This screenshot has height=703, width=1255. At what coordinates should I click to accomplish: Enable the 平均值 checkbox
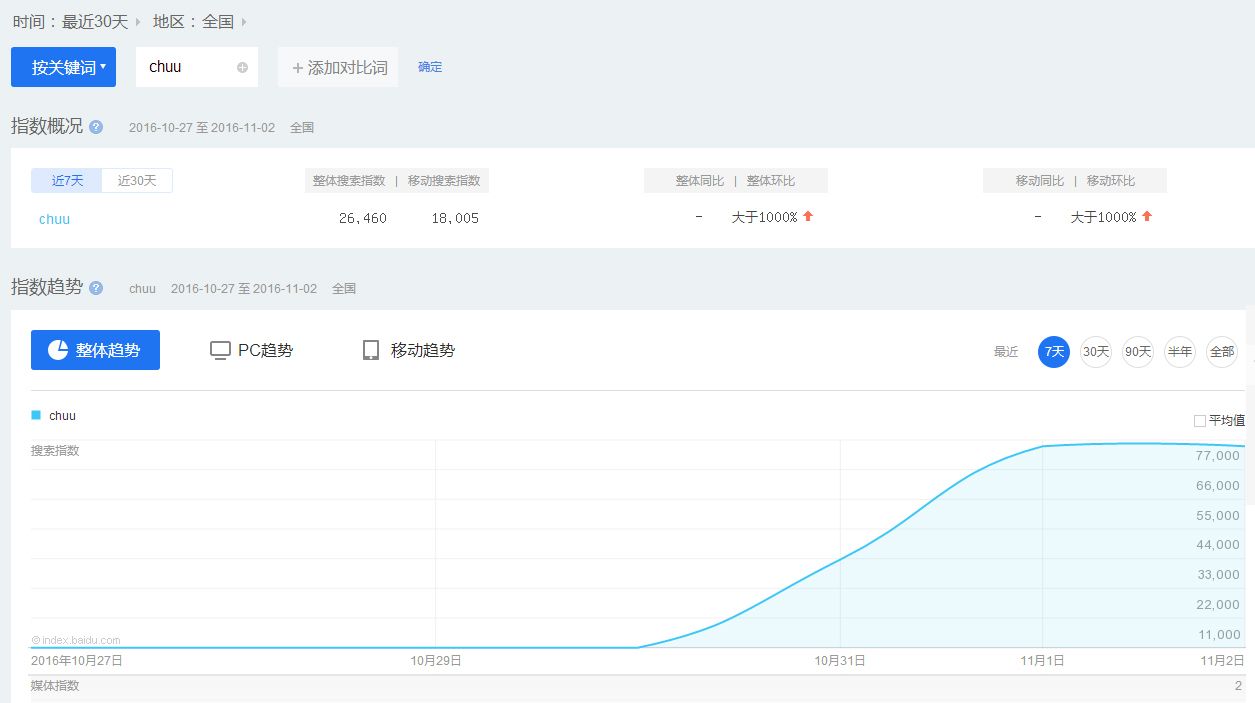point(1200,421)
